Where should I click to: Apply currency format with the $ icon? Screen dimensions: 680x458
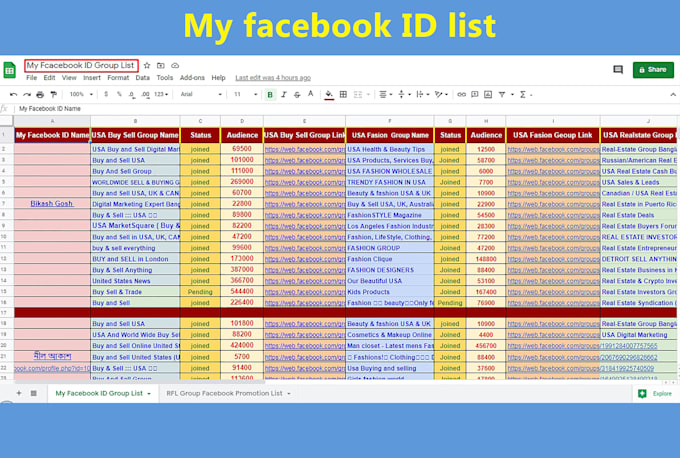point(106,94)
